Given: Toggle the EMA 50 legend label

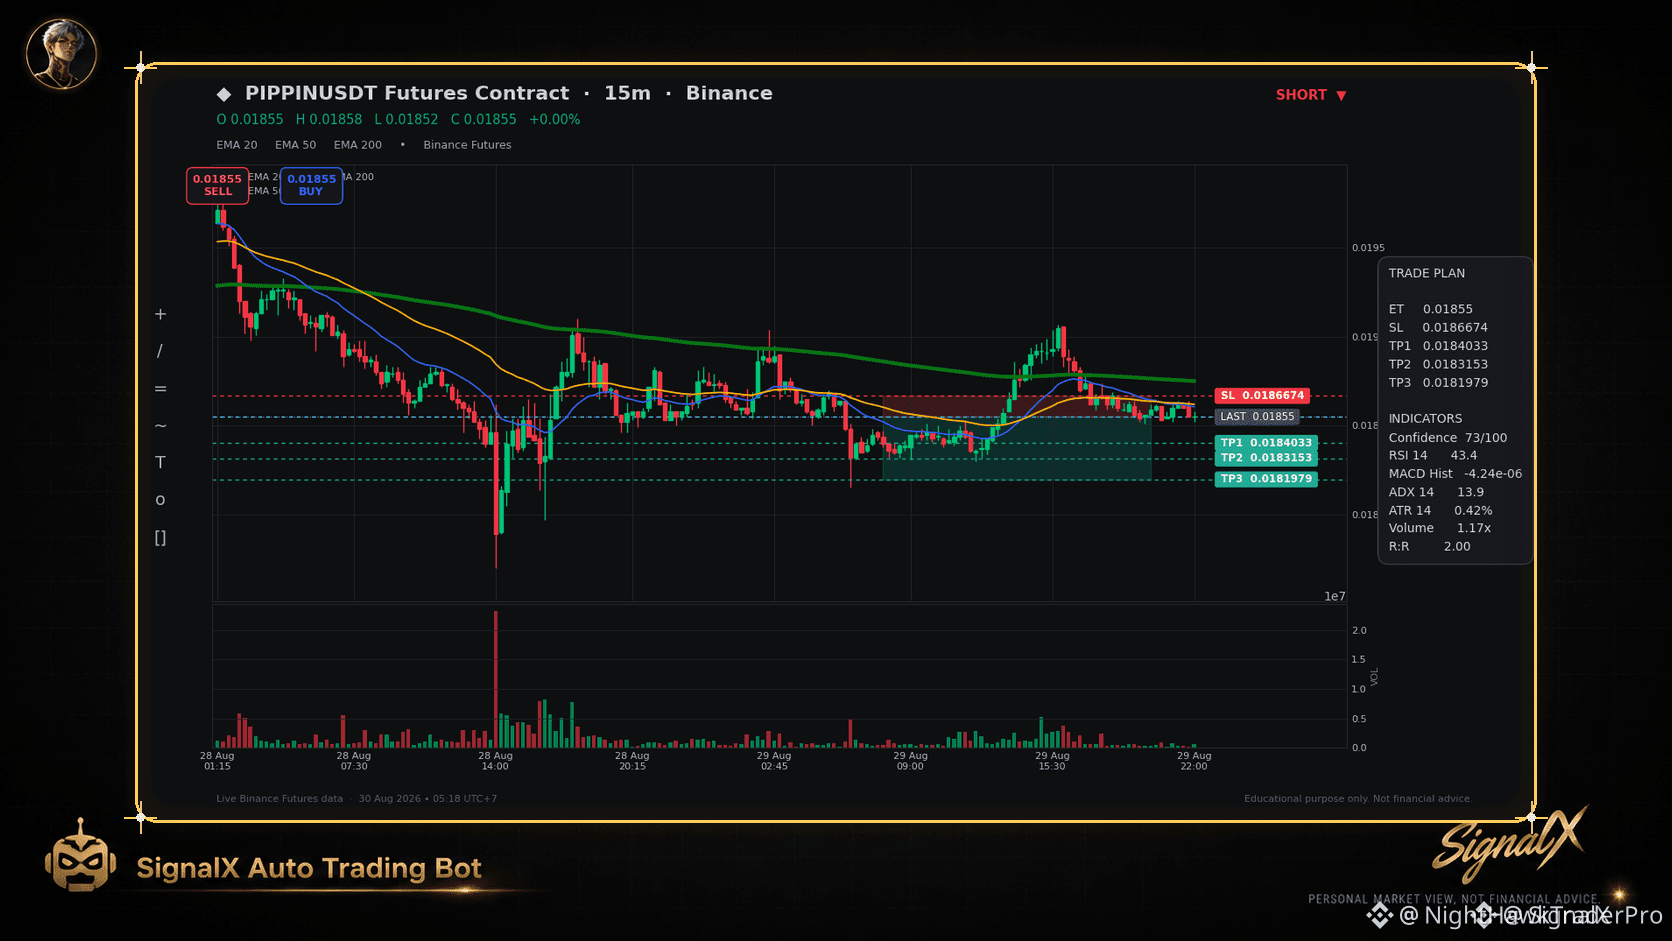Looking at the screenshot, I should (295, 145).
